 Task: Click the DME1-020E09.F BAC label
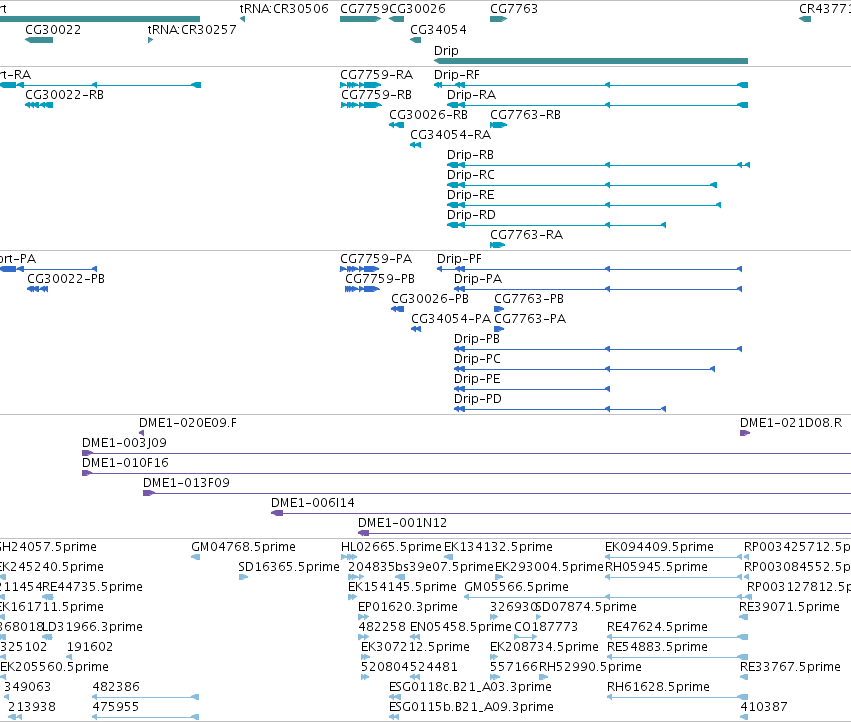tap(188, 422)
